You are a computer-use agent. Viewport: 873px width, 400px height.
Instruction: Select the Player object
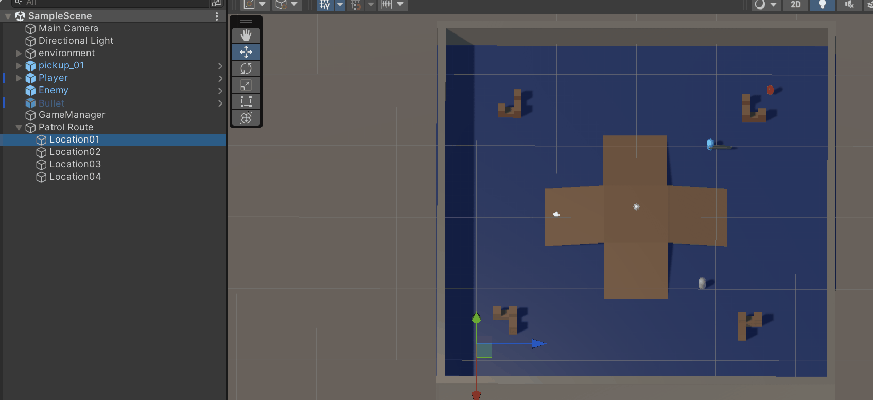[x=113, y=78]
